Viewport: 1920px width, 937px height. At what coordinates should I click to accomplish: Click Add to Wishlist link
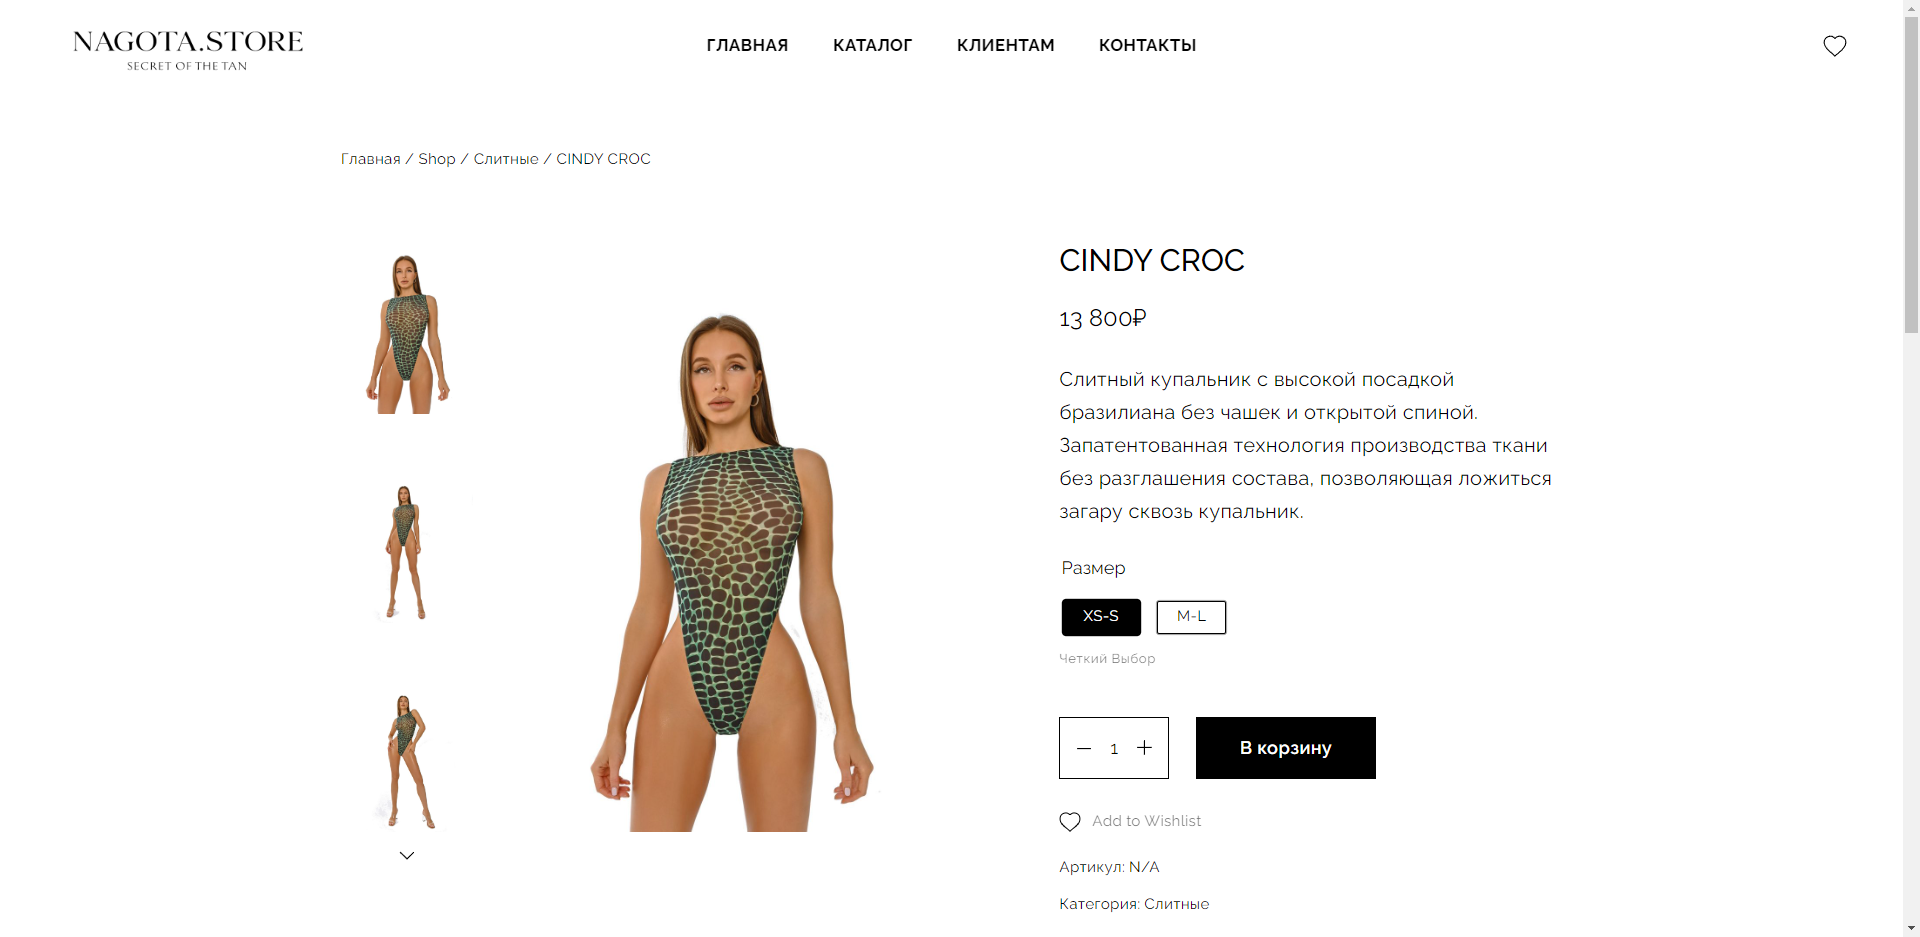tap(1147, 821)
